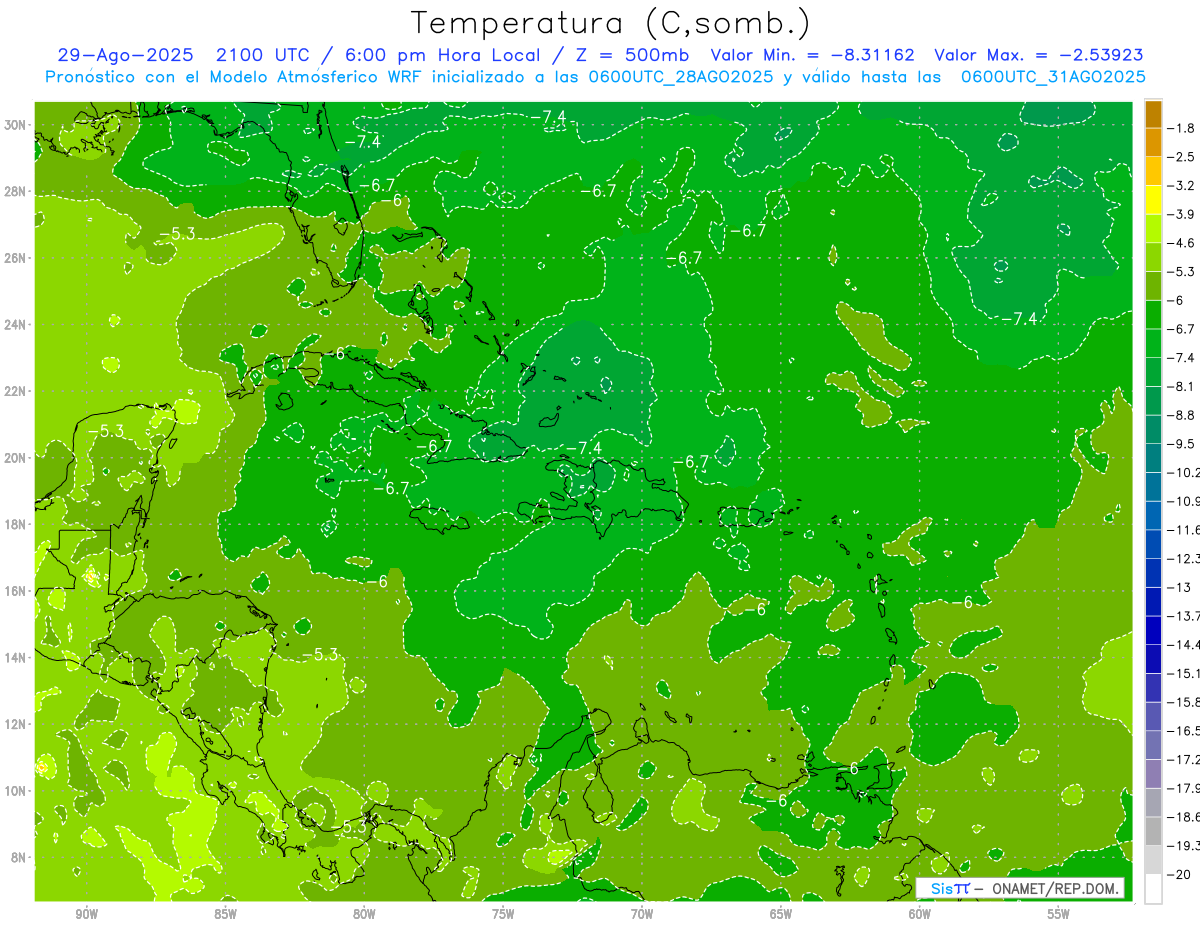Click the -8.8 legend value
This screenshot has width=1200, height=927.
pyautogui.click(x=1182, y=415)
